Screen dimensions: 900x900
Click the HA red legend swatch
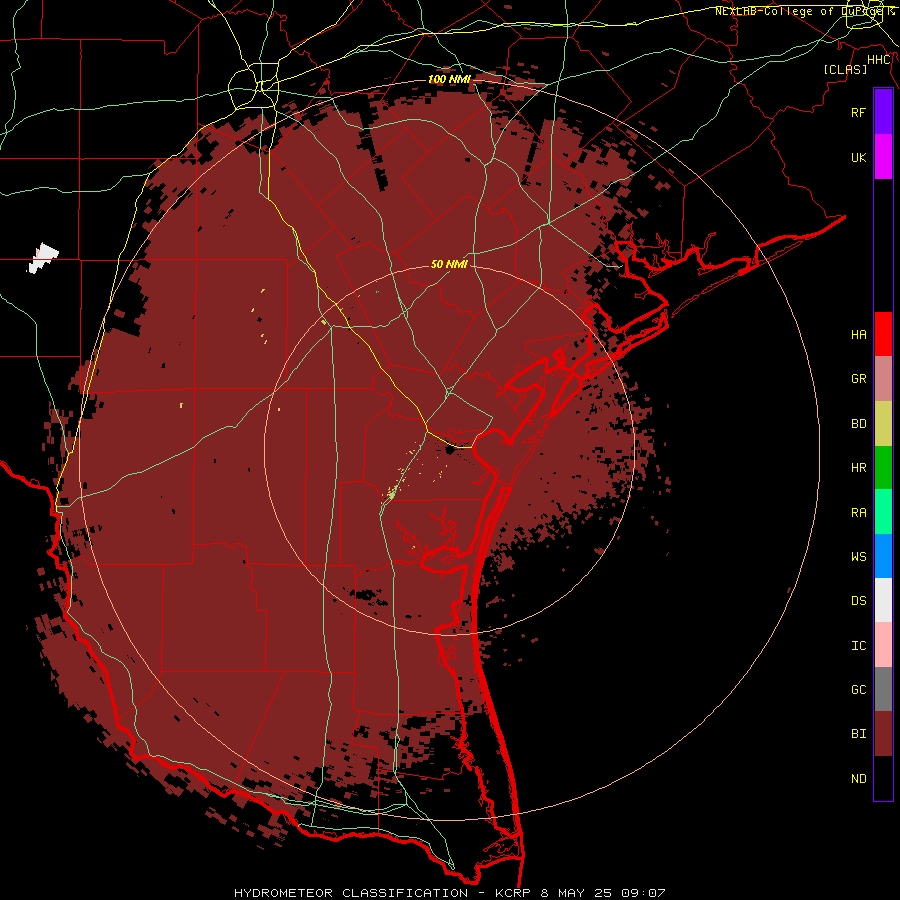pyautogui.click(x=883, y=334)
